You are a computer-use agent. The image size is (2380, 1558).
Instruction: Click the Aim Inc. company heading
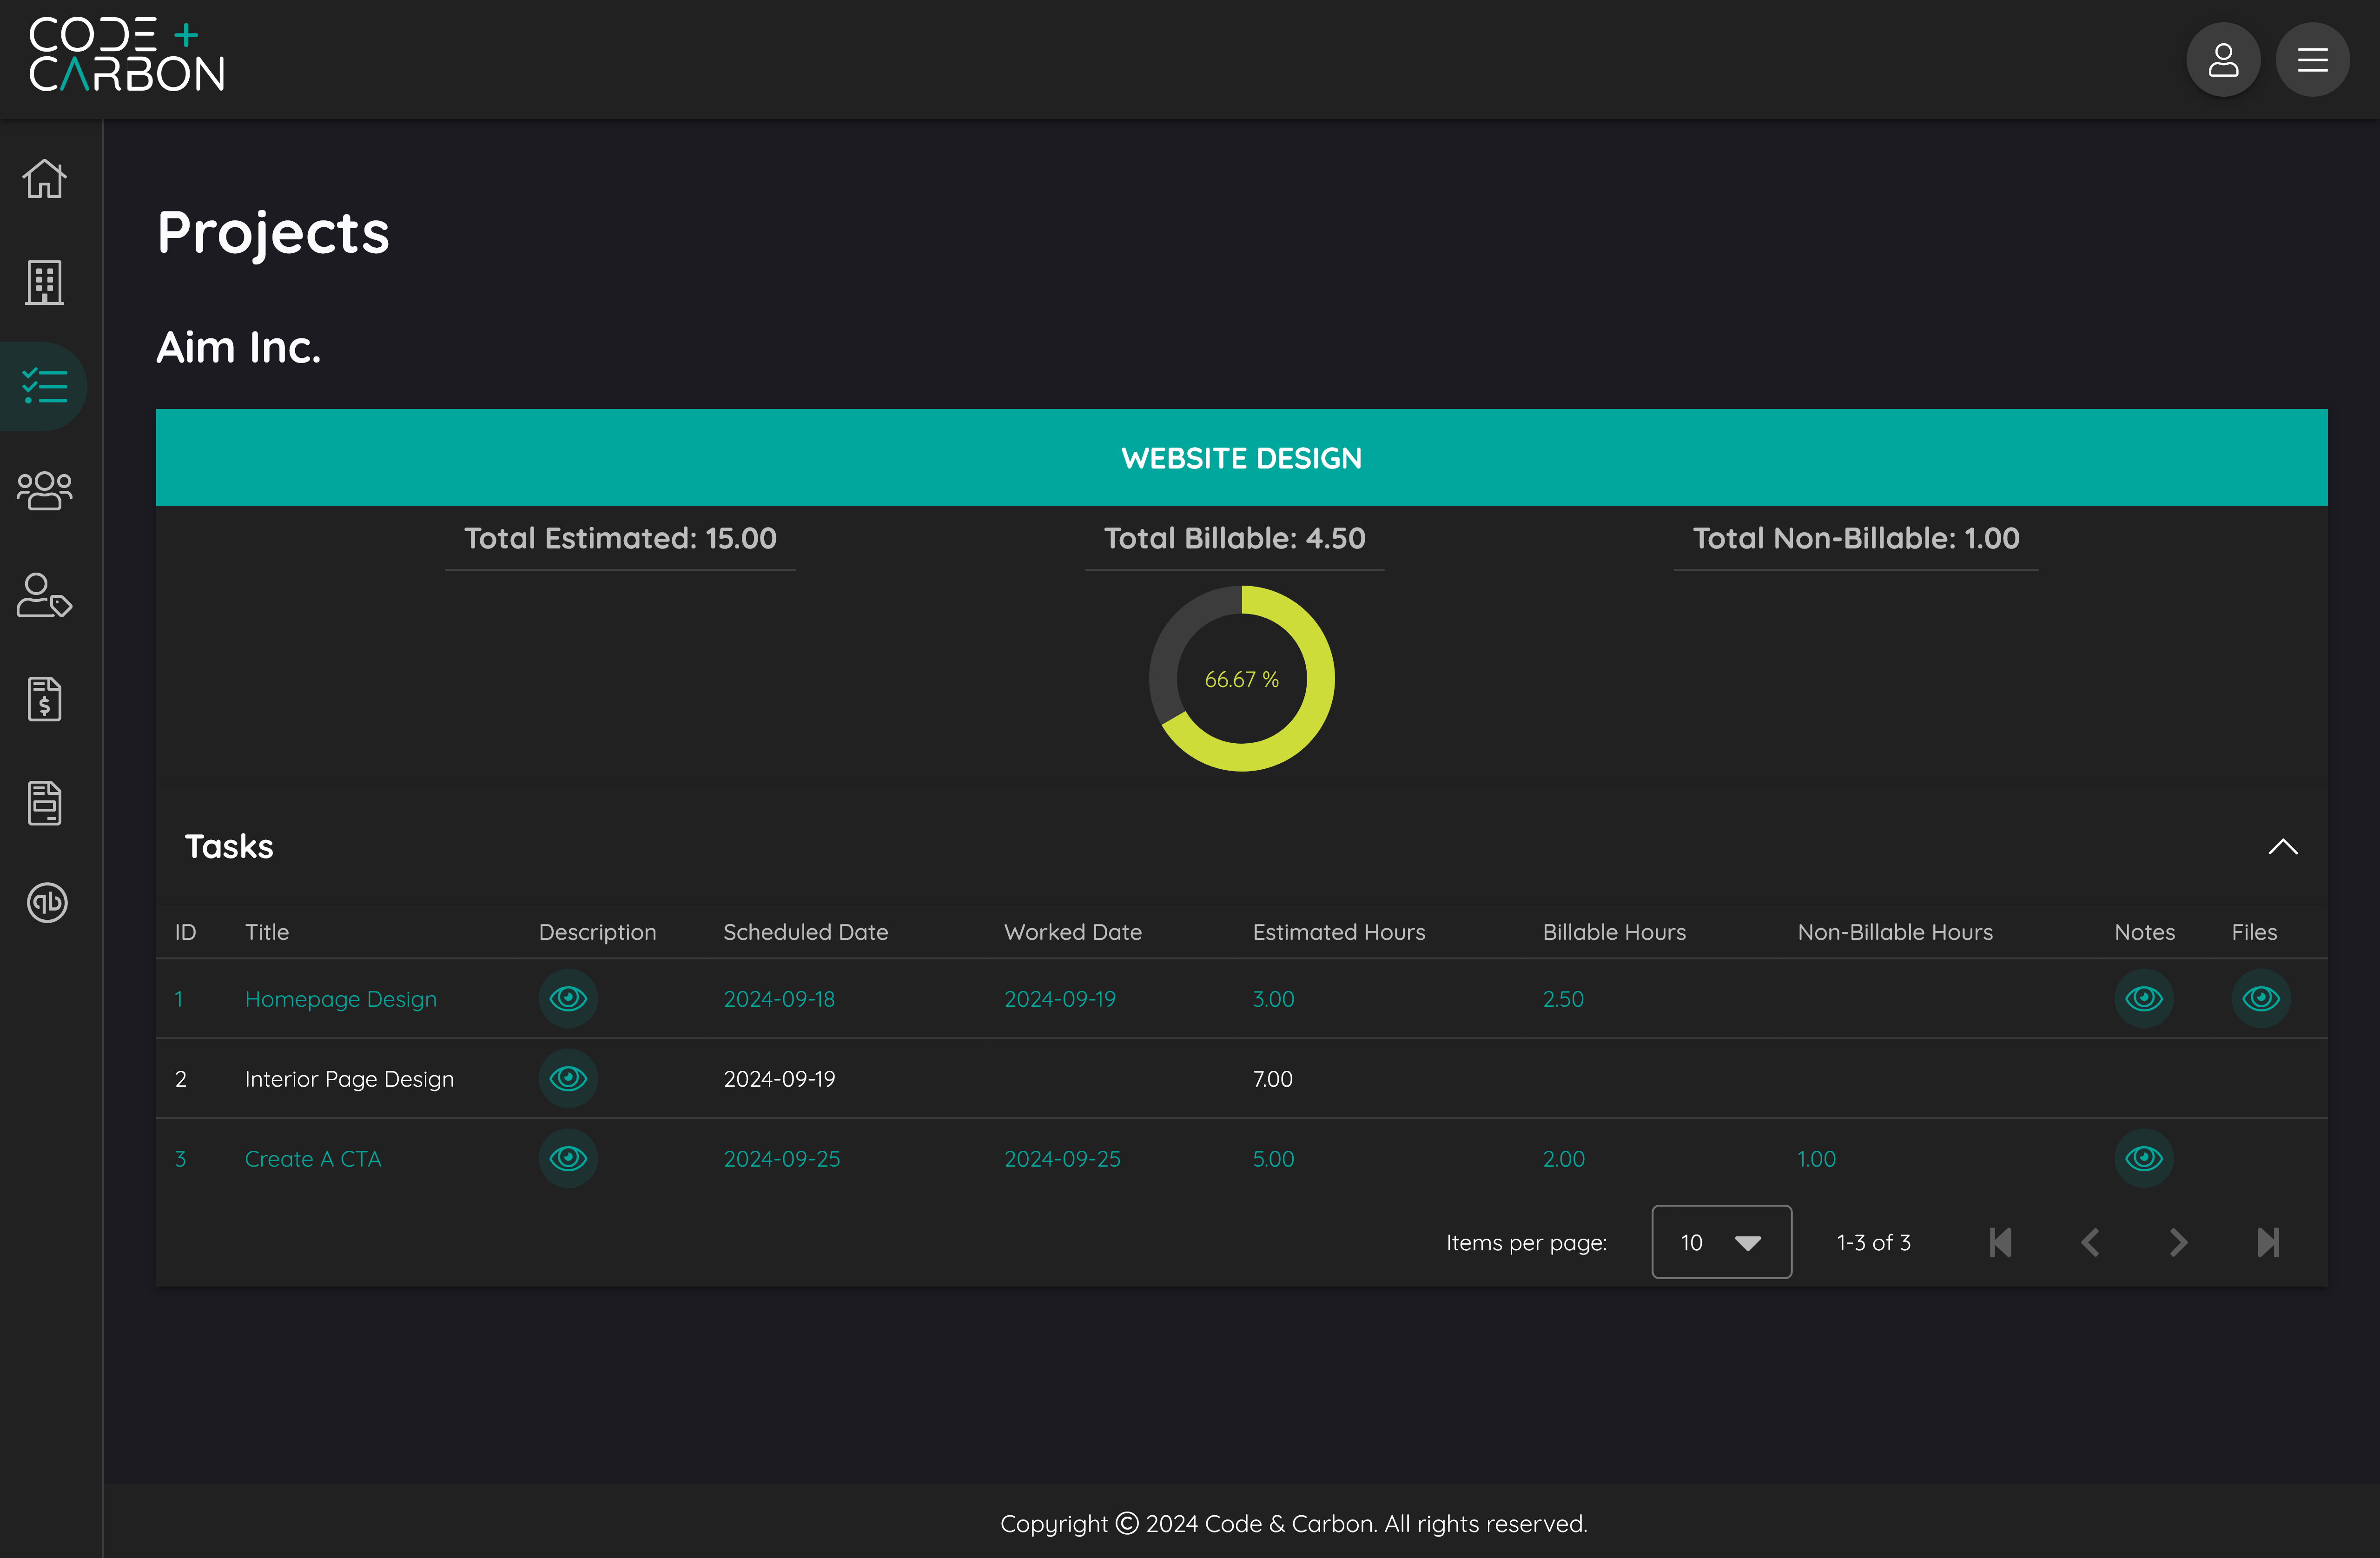point(239,347)
